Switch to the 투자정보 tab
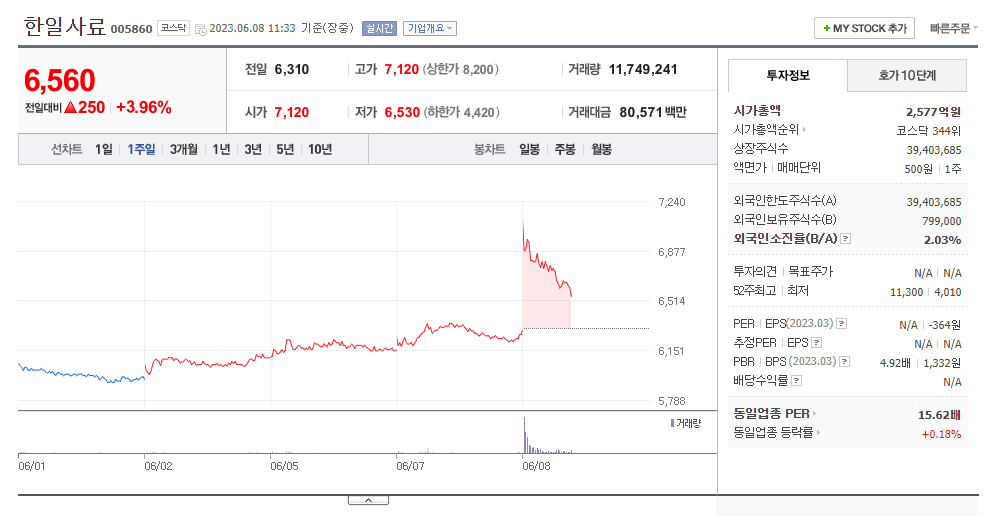This screenshot has height=516, width=988. [788, 76]
